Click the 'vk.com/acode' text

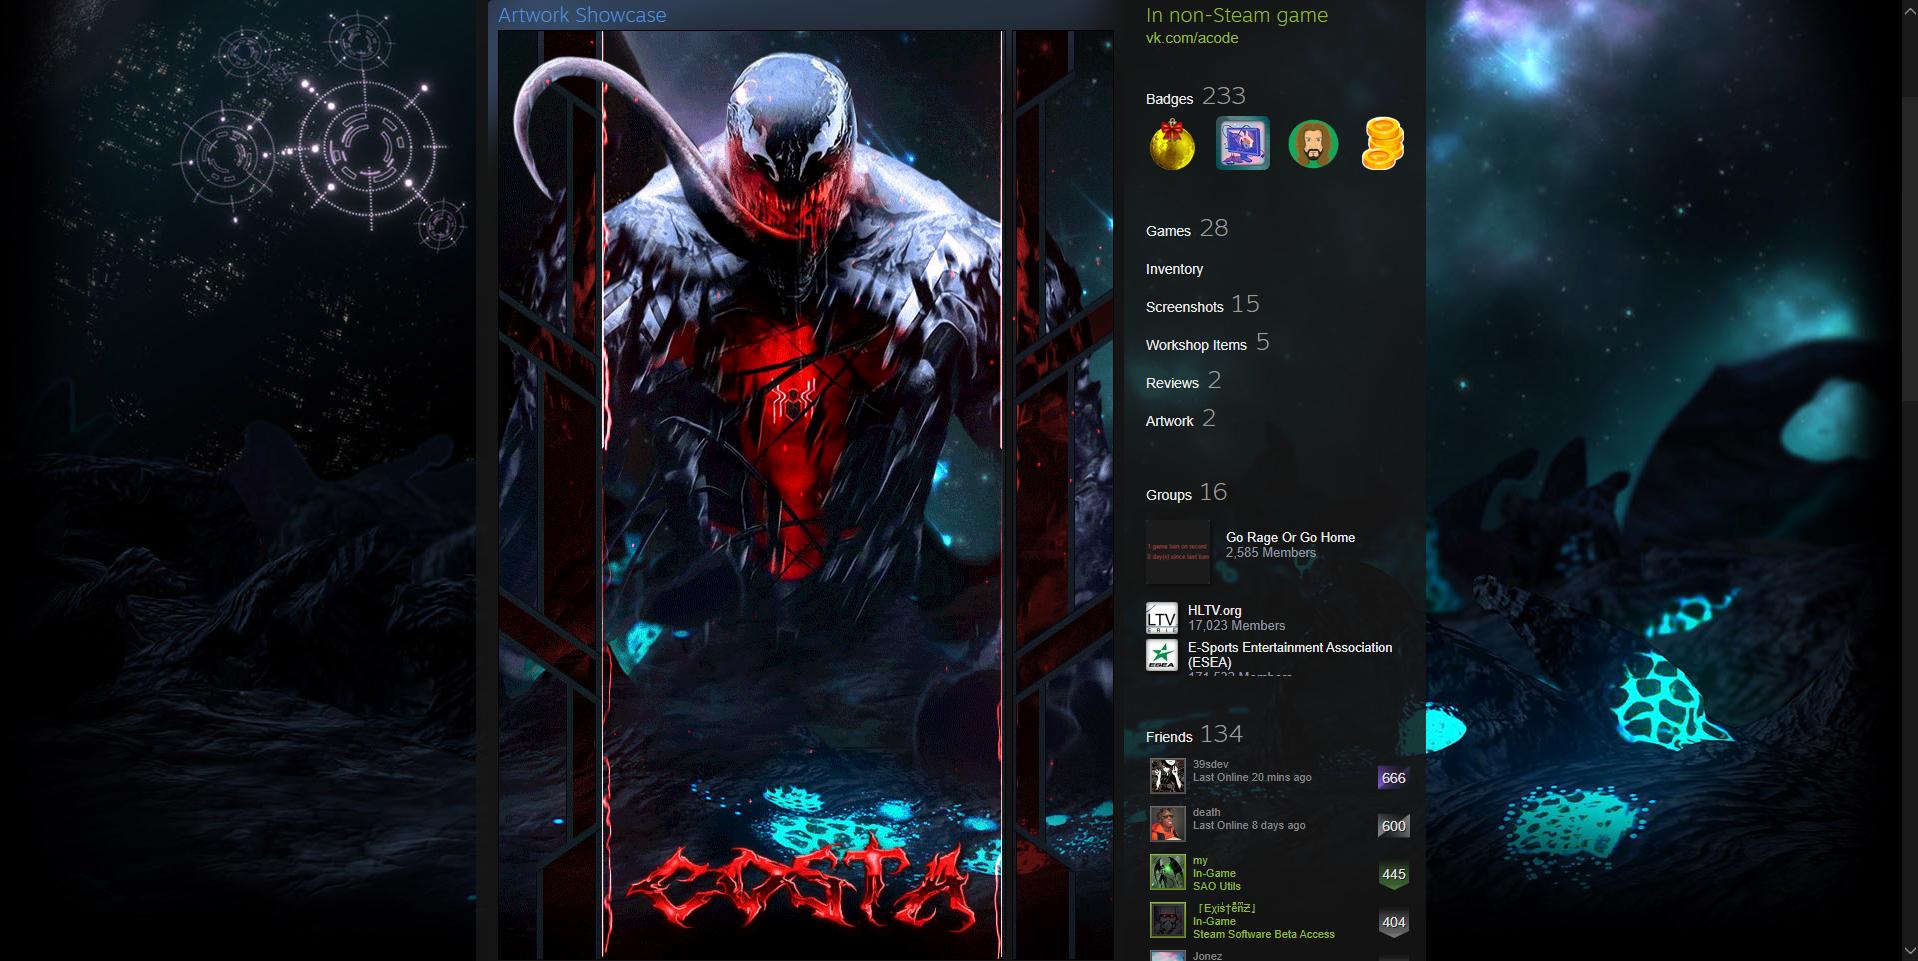(1192, 38)
